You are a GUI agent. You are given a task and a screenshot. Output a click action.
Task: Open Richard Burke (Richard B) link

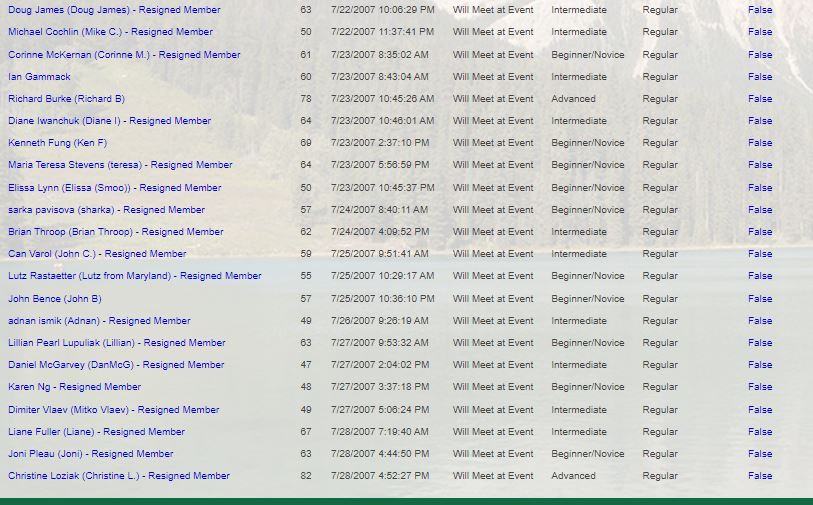[66, 99]
